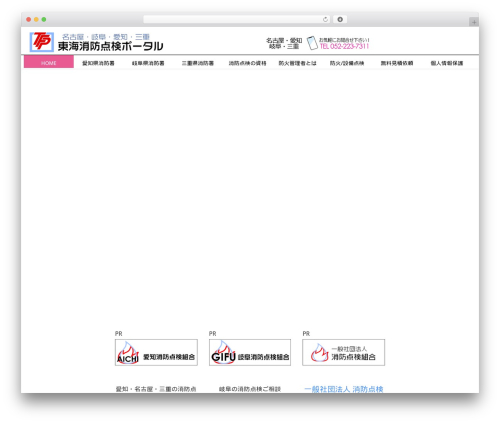This screenshot has width=500, height=423.
Task: Open the 一般社団法人 消防点検組合 banner
Action: (344, 352)
